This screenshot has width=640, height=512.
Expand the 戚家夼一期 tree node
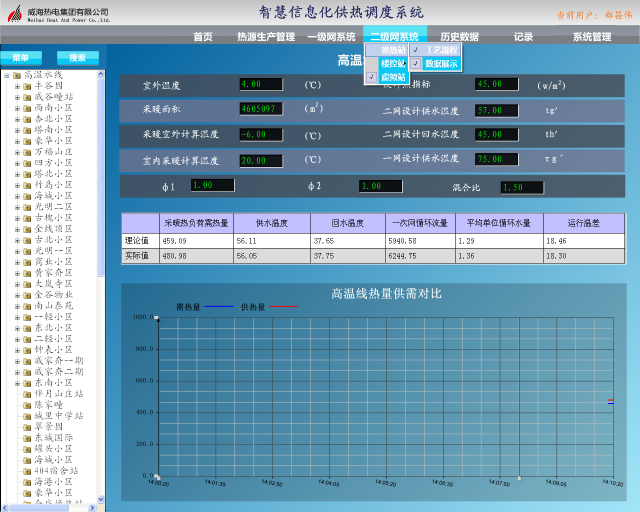[x=17, y=361]
